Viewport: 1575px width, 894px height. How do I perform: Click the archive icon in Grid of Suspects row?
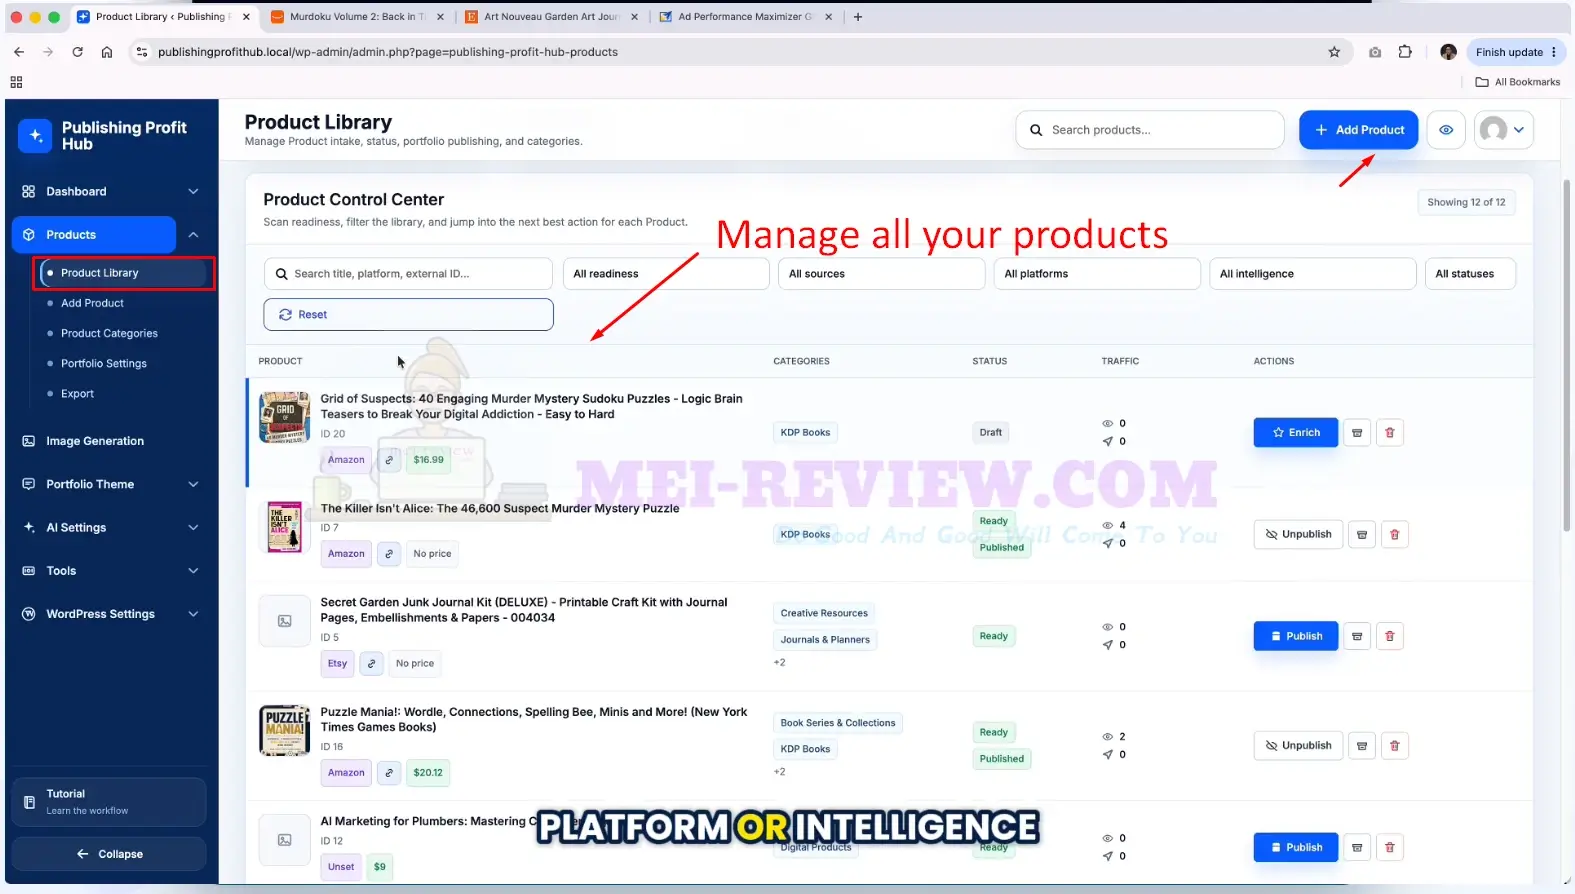click(x=1357, y=433)
